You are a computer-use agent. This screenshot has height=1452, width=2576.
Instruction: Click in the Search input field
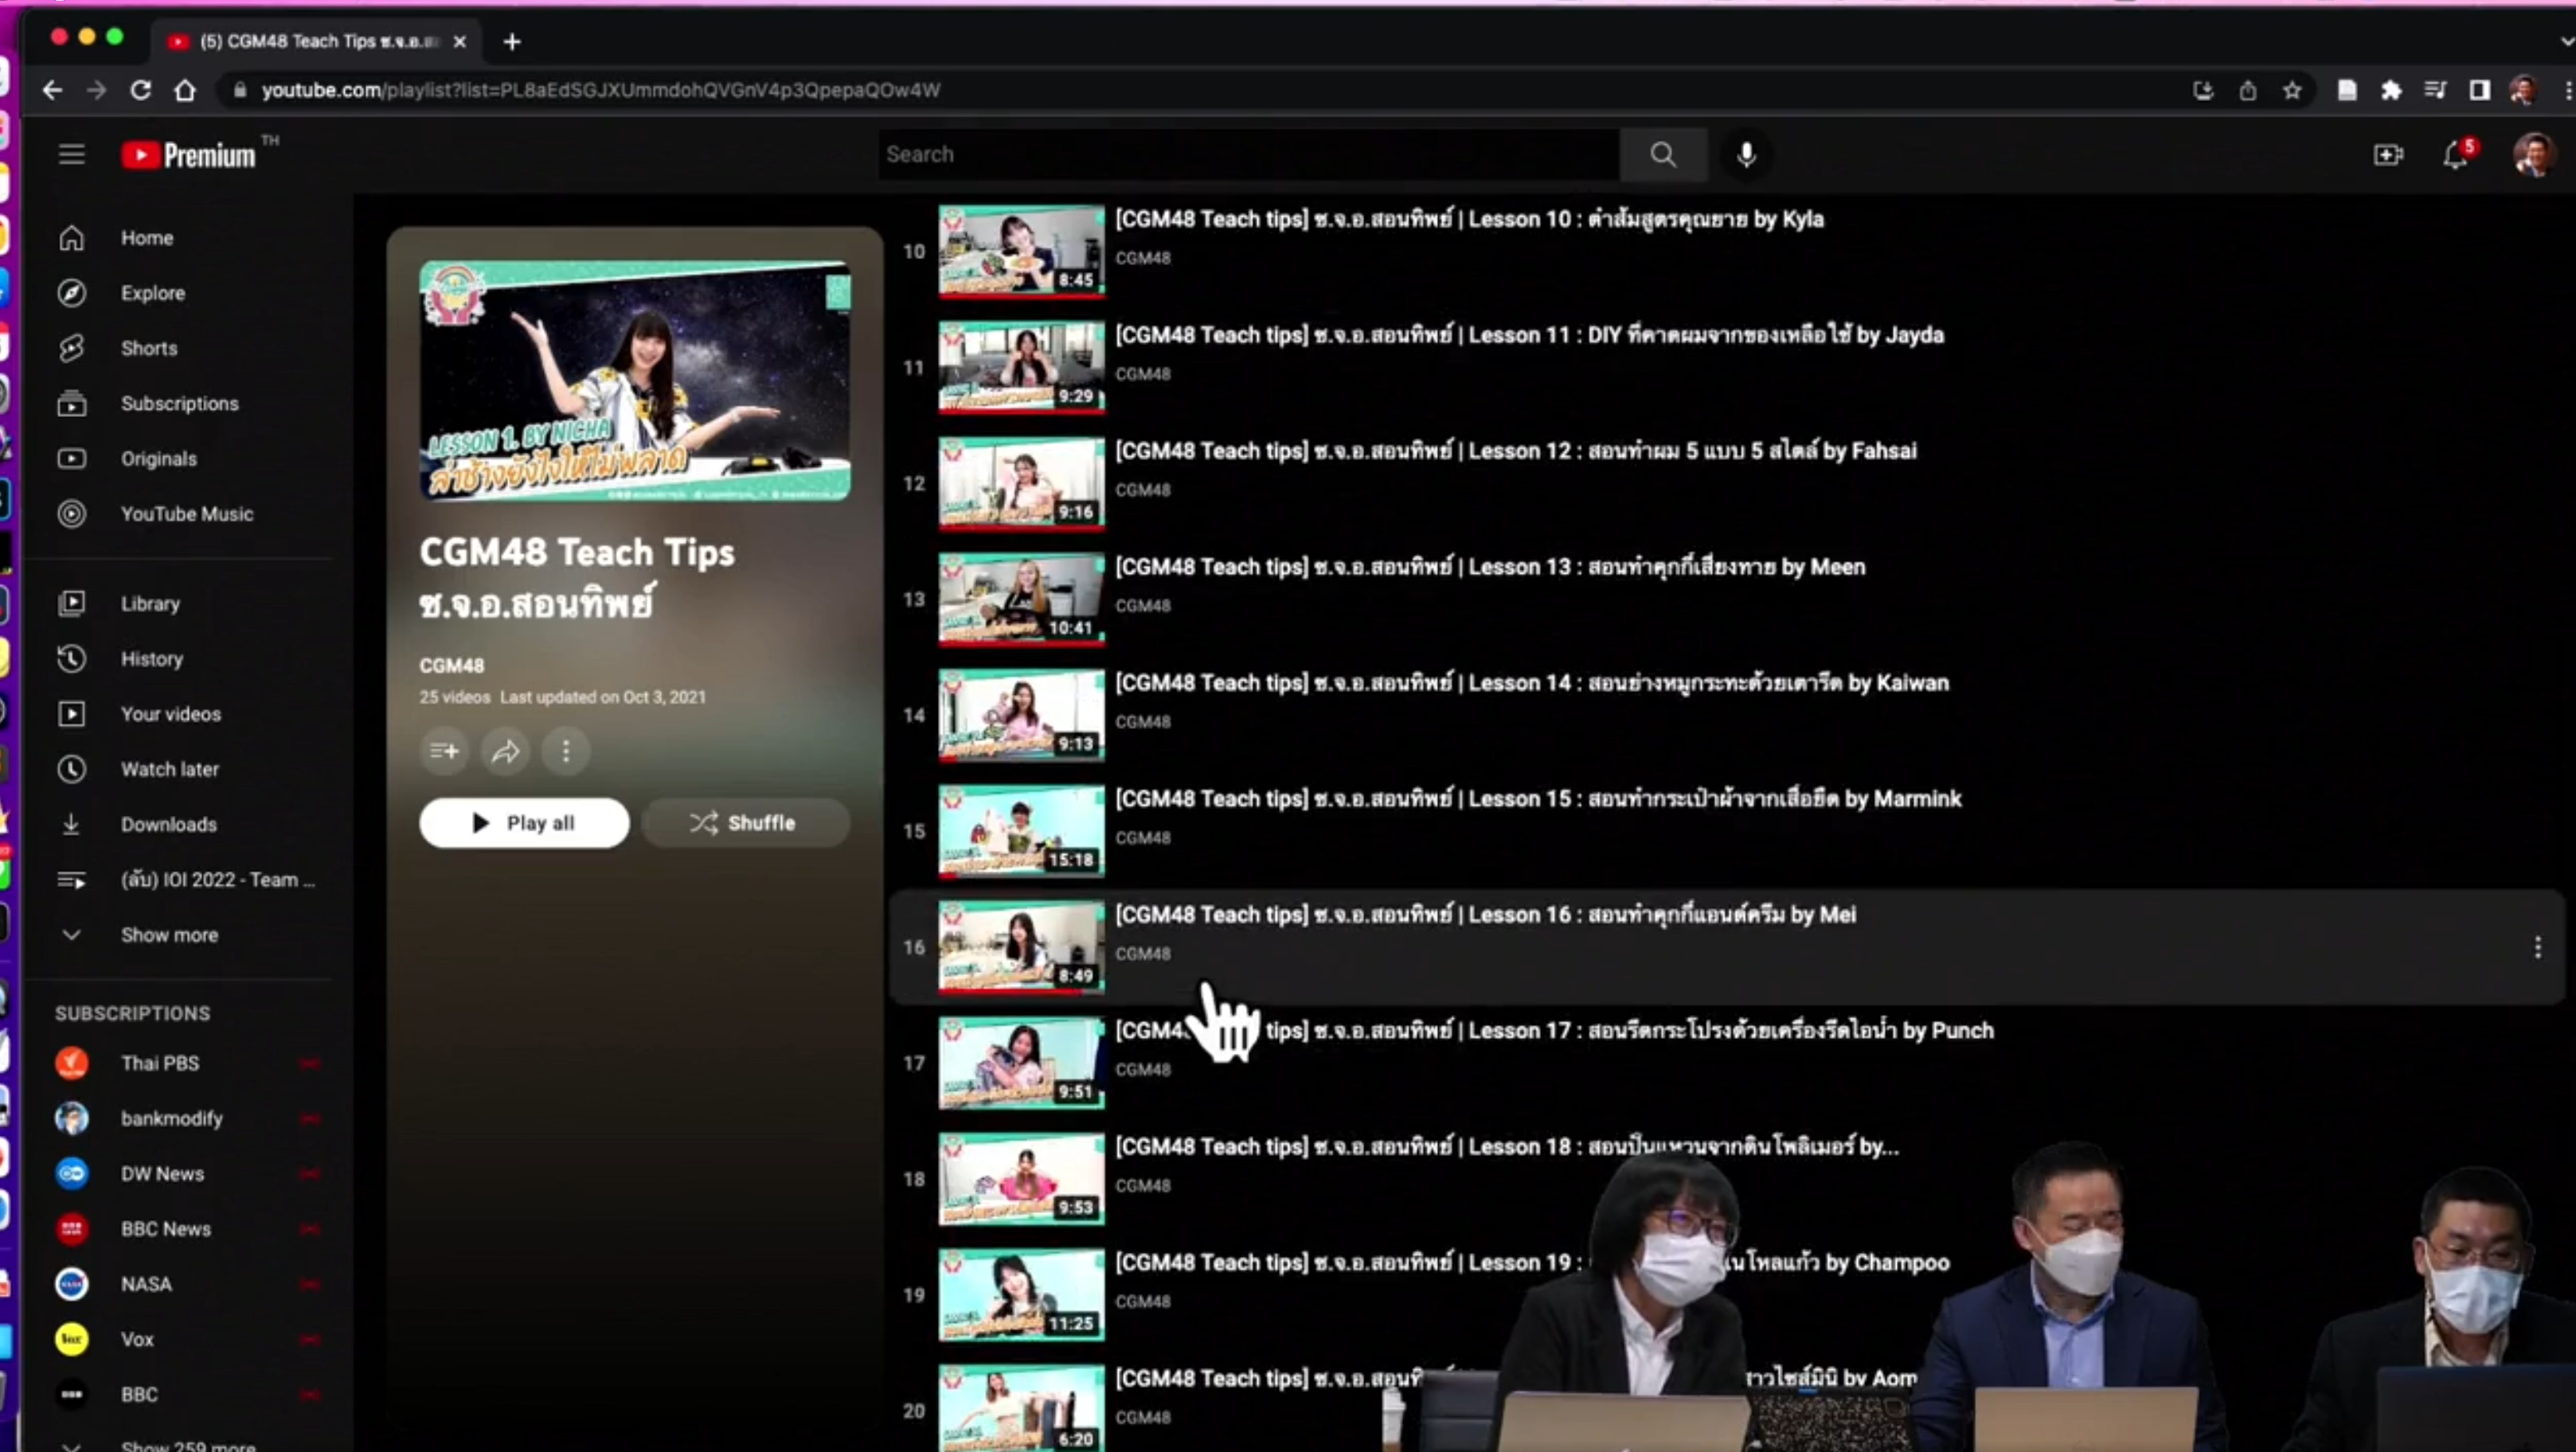tap(1249, 154)
